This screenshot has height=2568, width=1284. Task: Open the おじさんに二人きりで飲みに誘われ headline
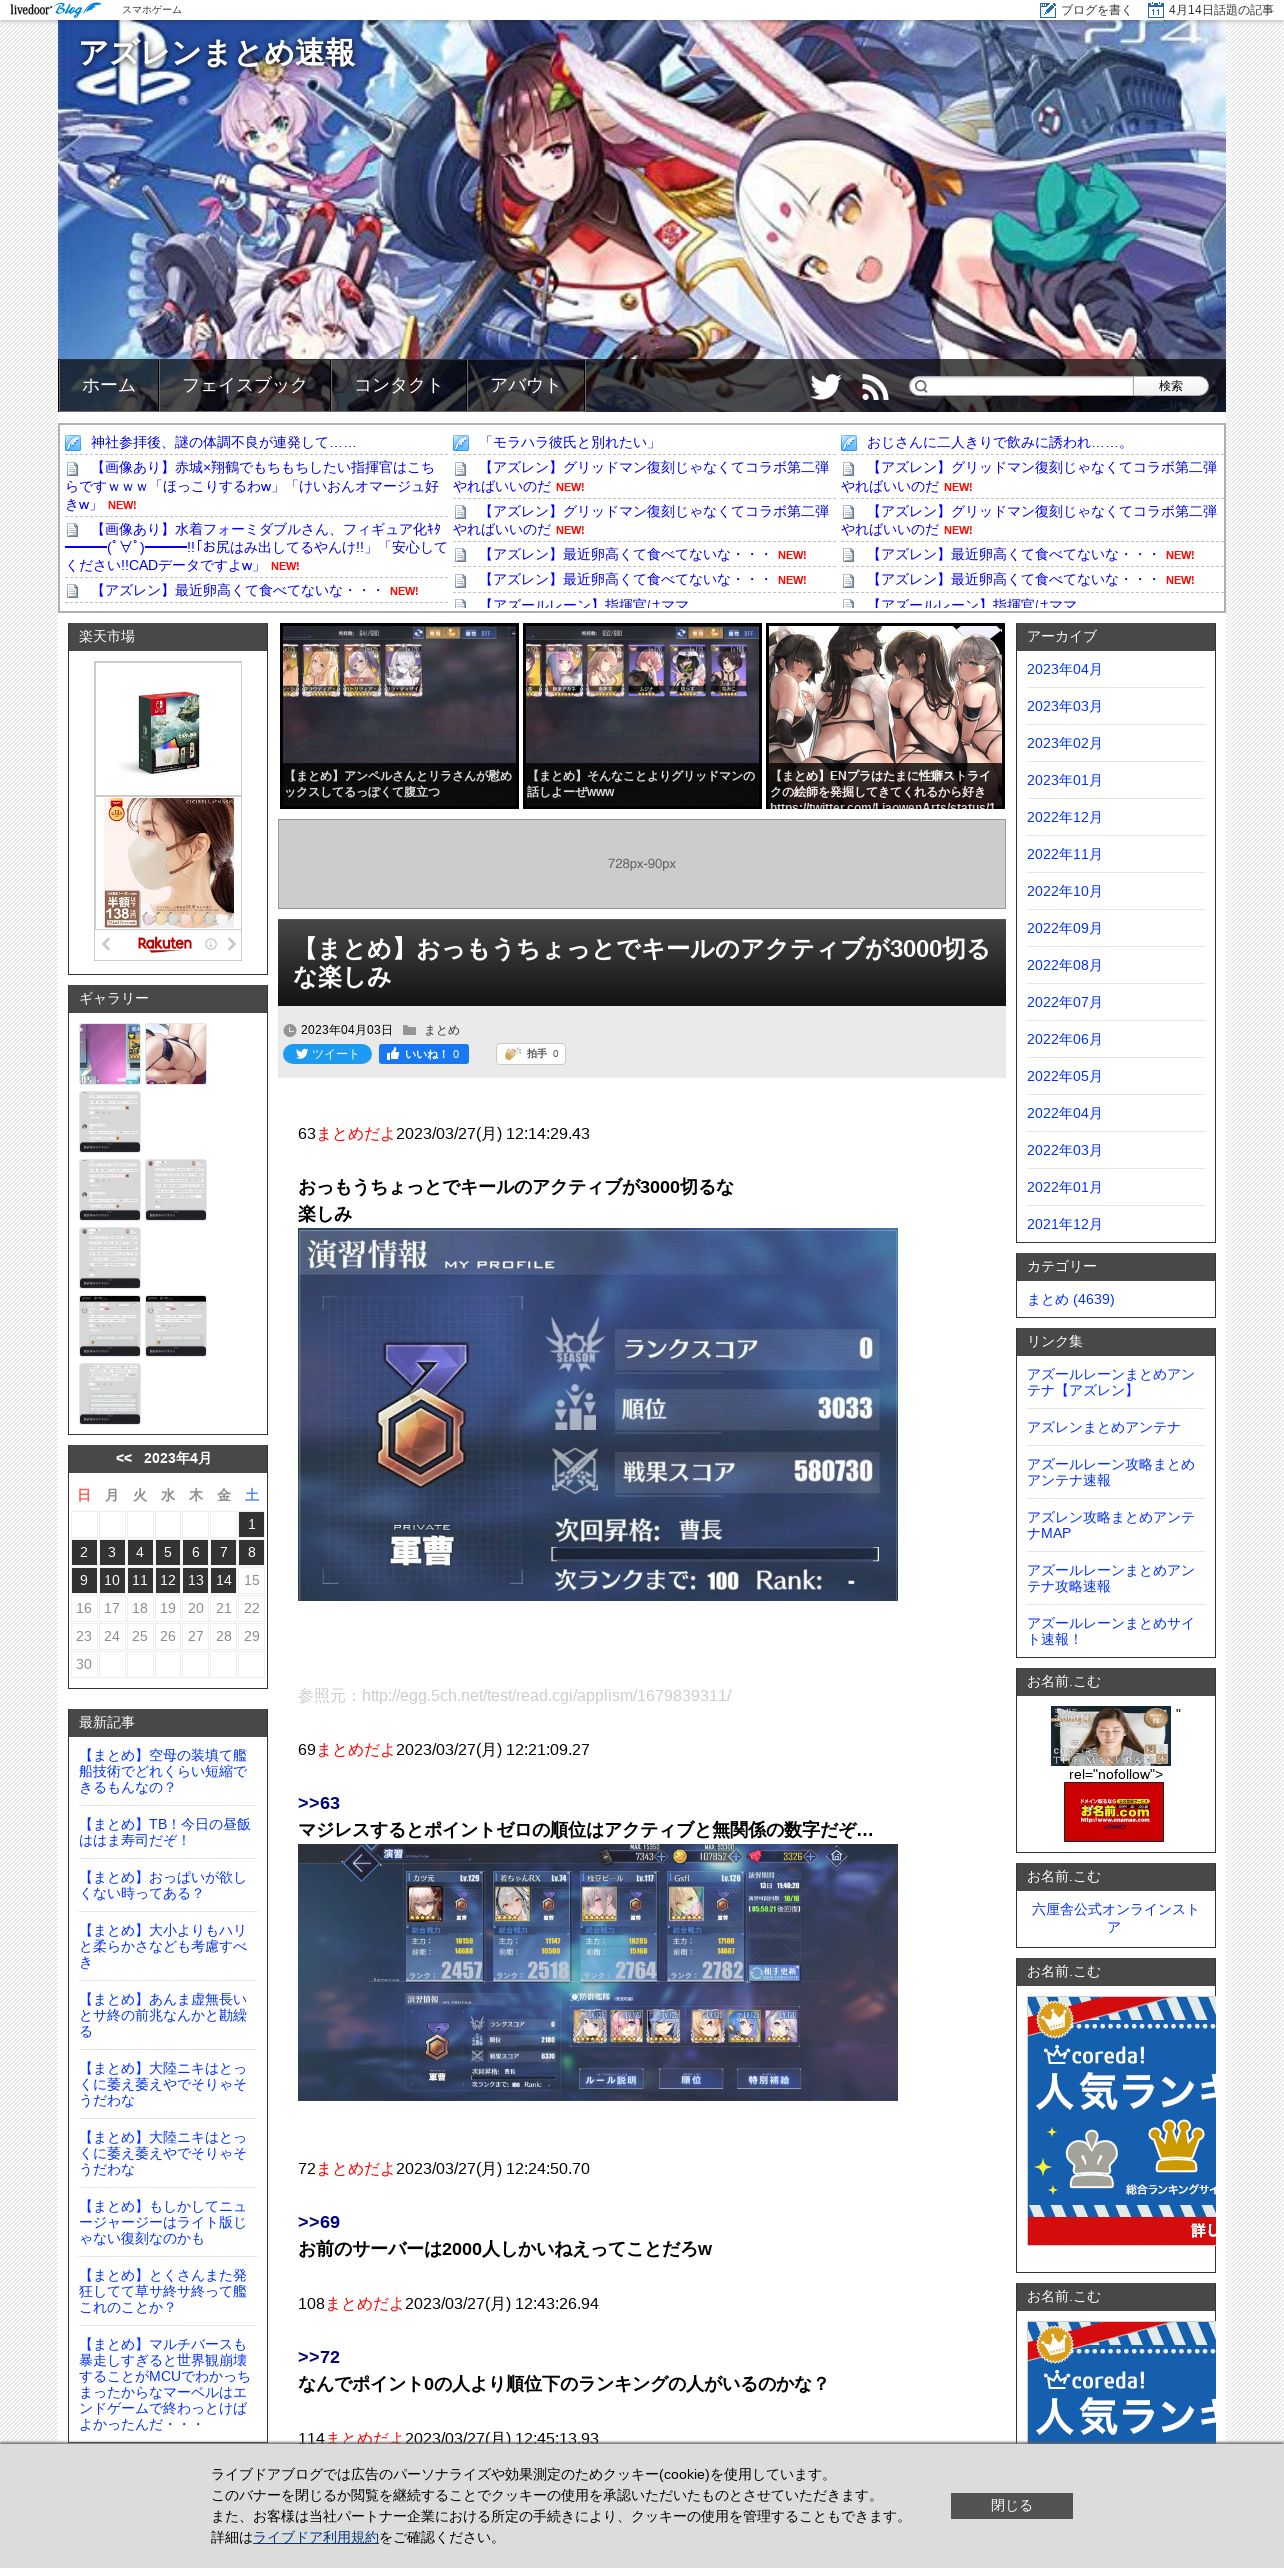998,442
